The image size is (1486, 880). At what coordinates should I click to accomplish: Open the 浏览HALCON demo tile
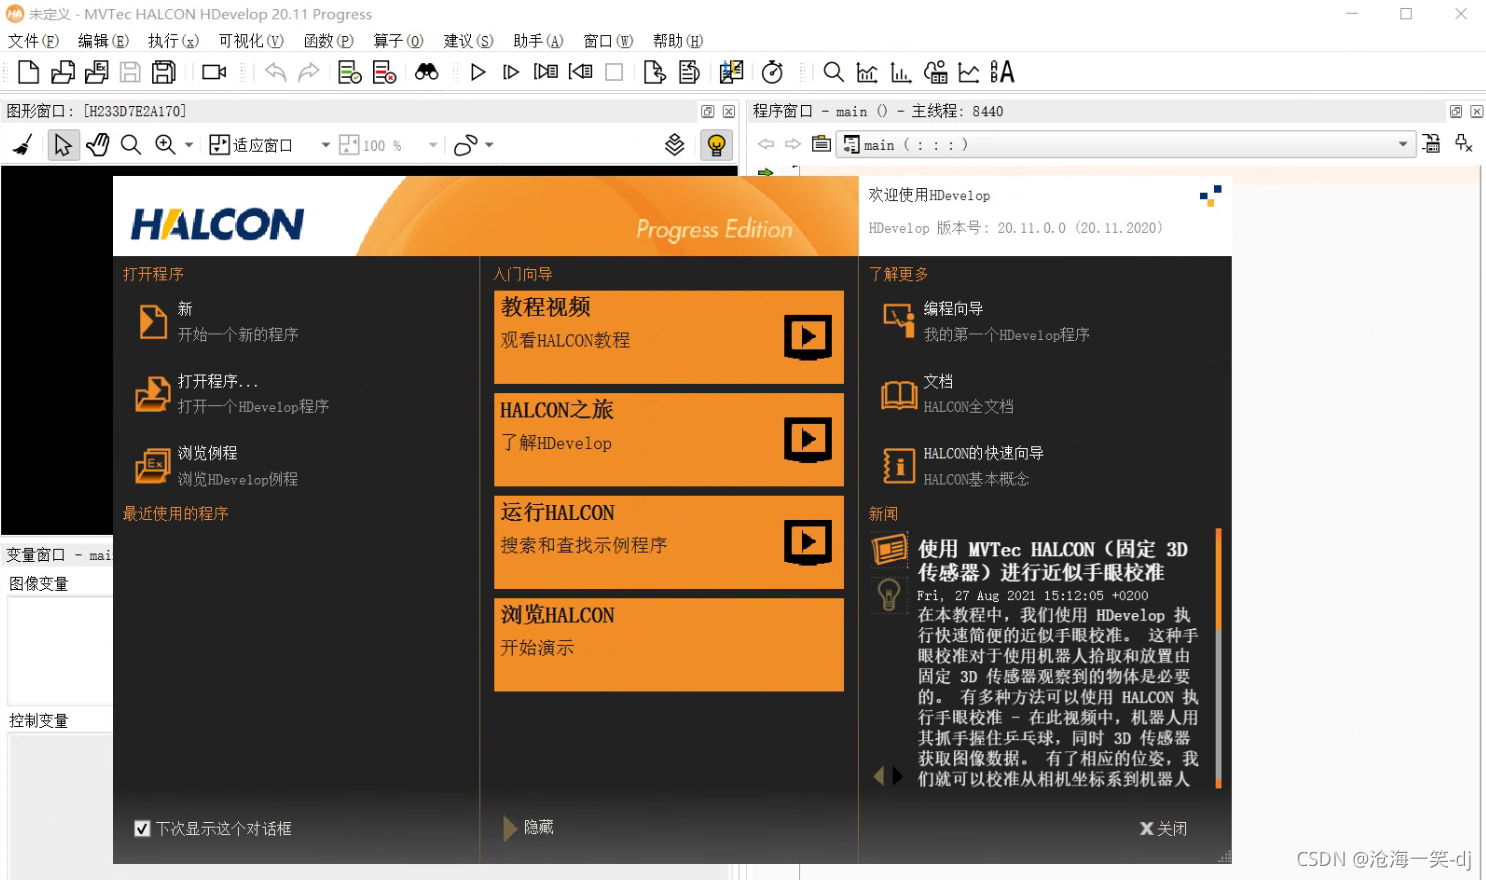click(669, 645)
